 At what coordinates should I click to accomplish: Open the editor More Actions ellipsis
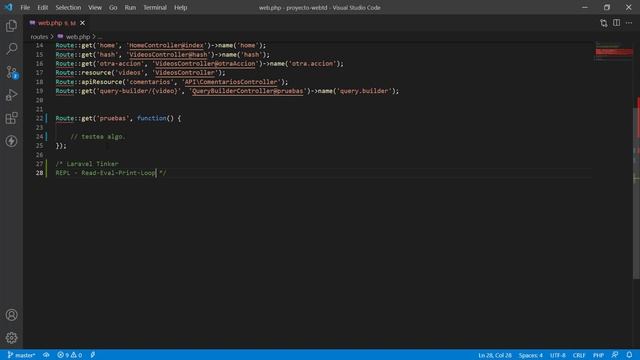[629, 23]
